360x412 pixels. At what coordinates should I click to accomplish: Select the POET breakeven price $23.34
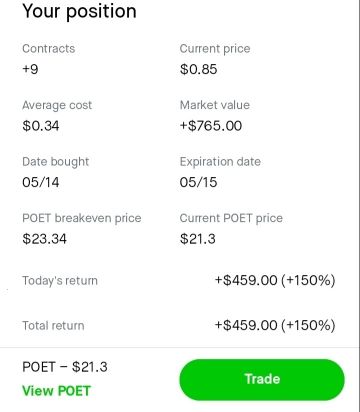coord(44,239)
